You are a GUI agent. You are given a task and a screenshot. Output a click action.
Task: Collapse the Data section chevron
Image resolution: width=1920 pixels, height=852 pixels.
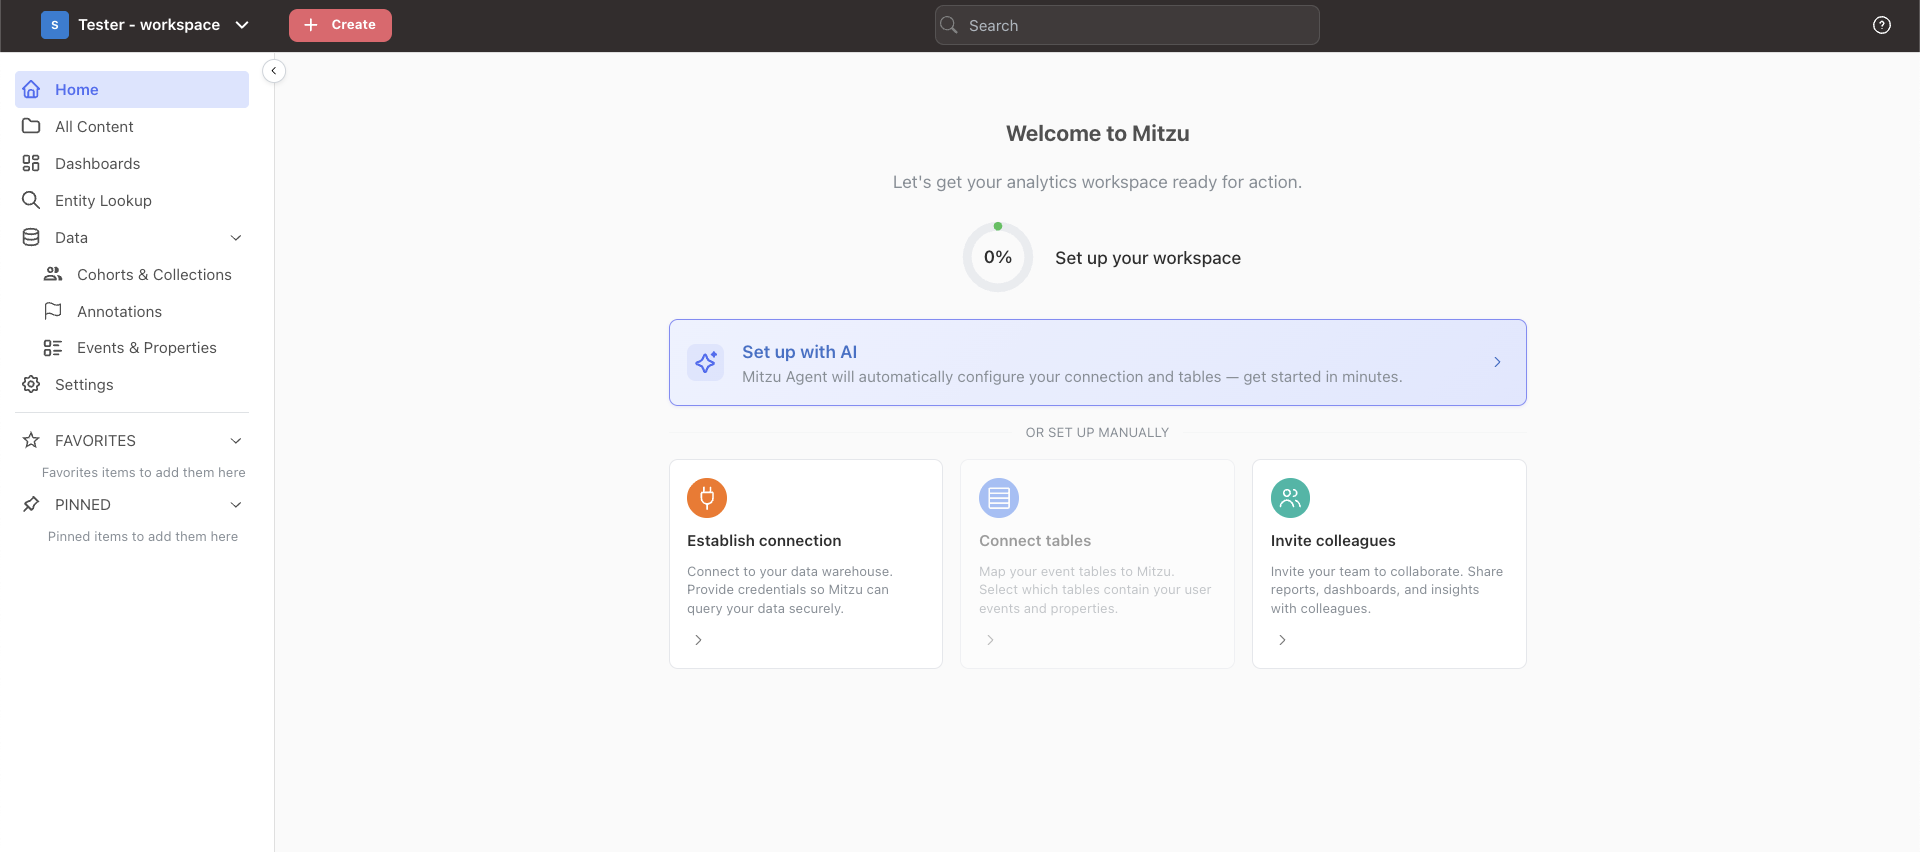click(236, 237)
